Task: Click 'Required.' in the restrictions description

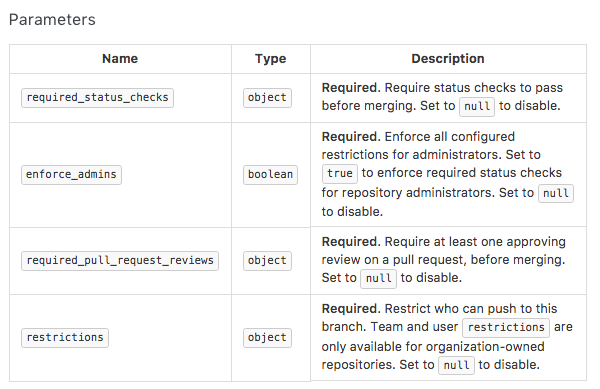Action: pyautogui.click(x=351, y=309)
